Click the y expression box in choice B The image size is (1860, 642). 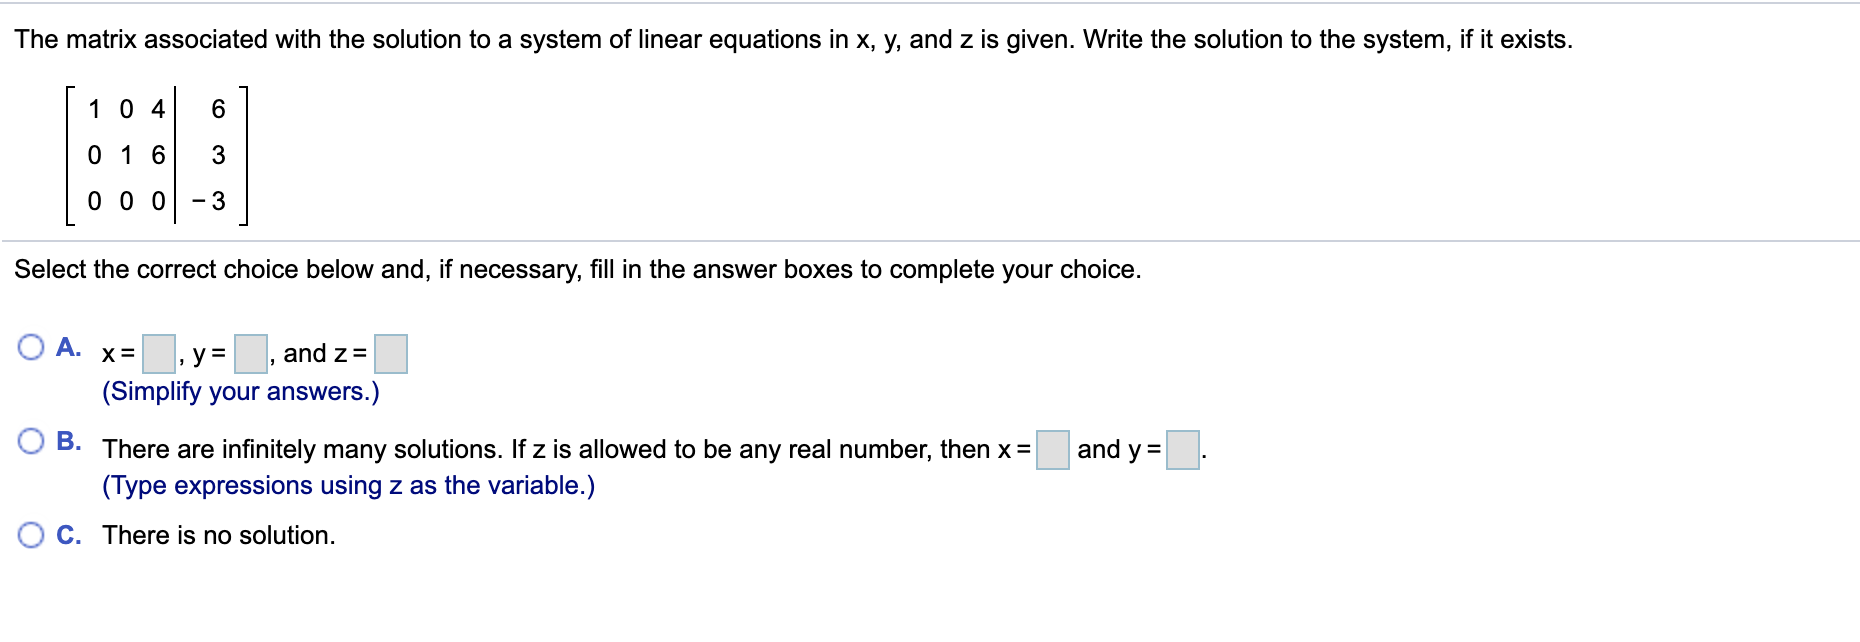1186,451
